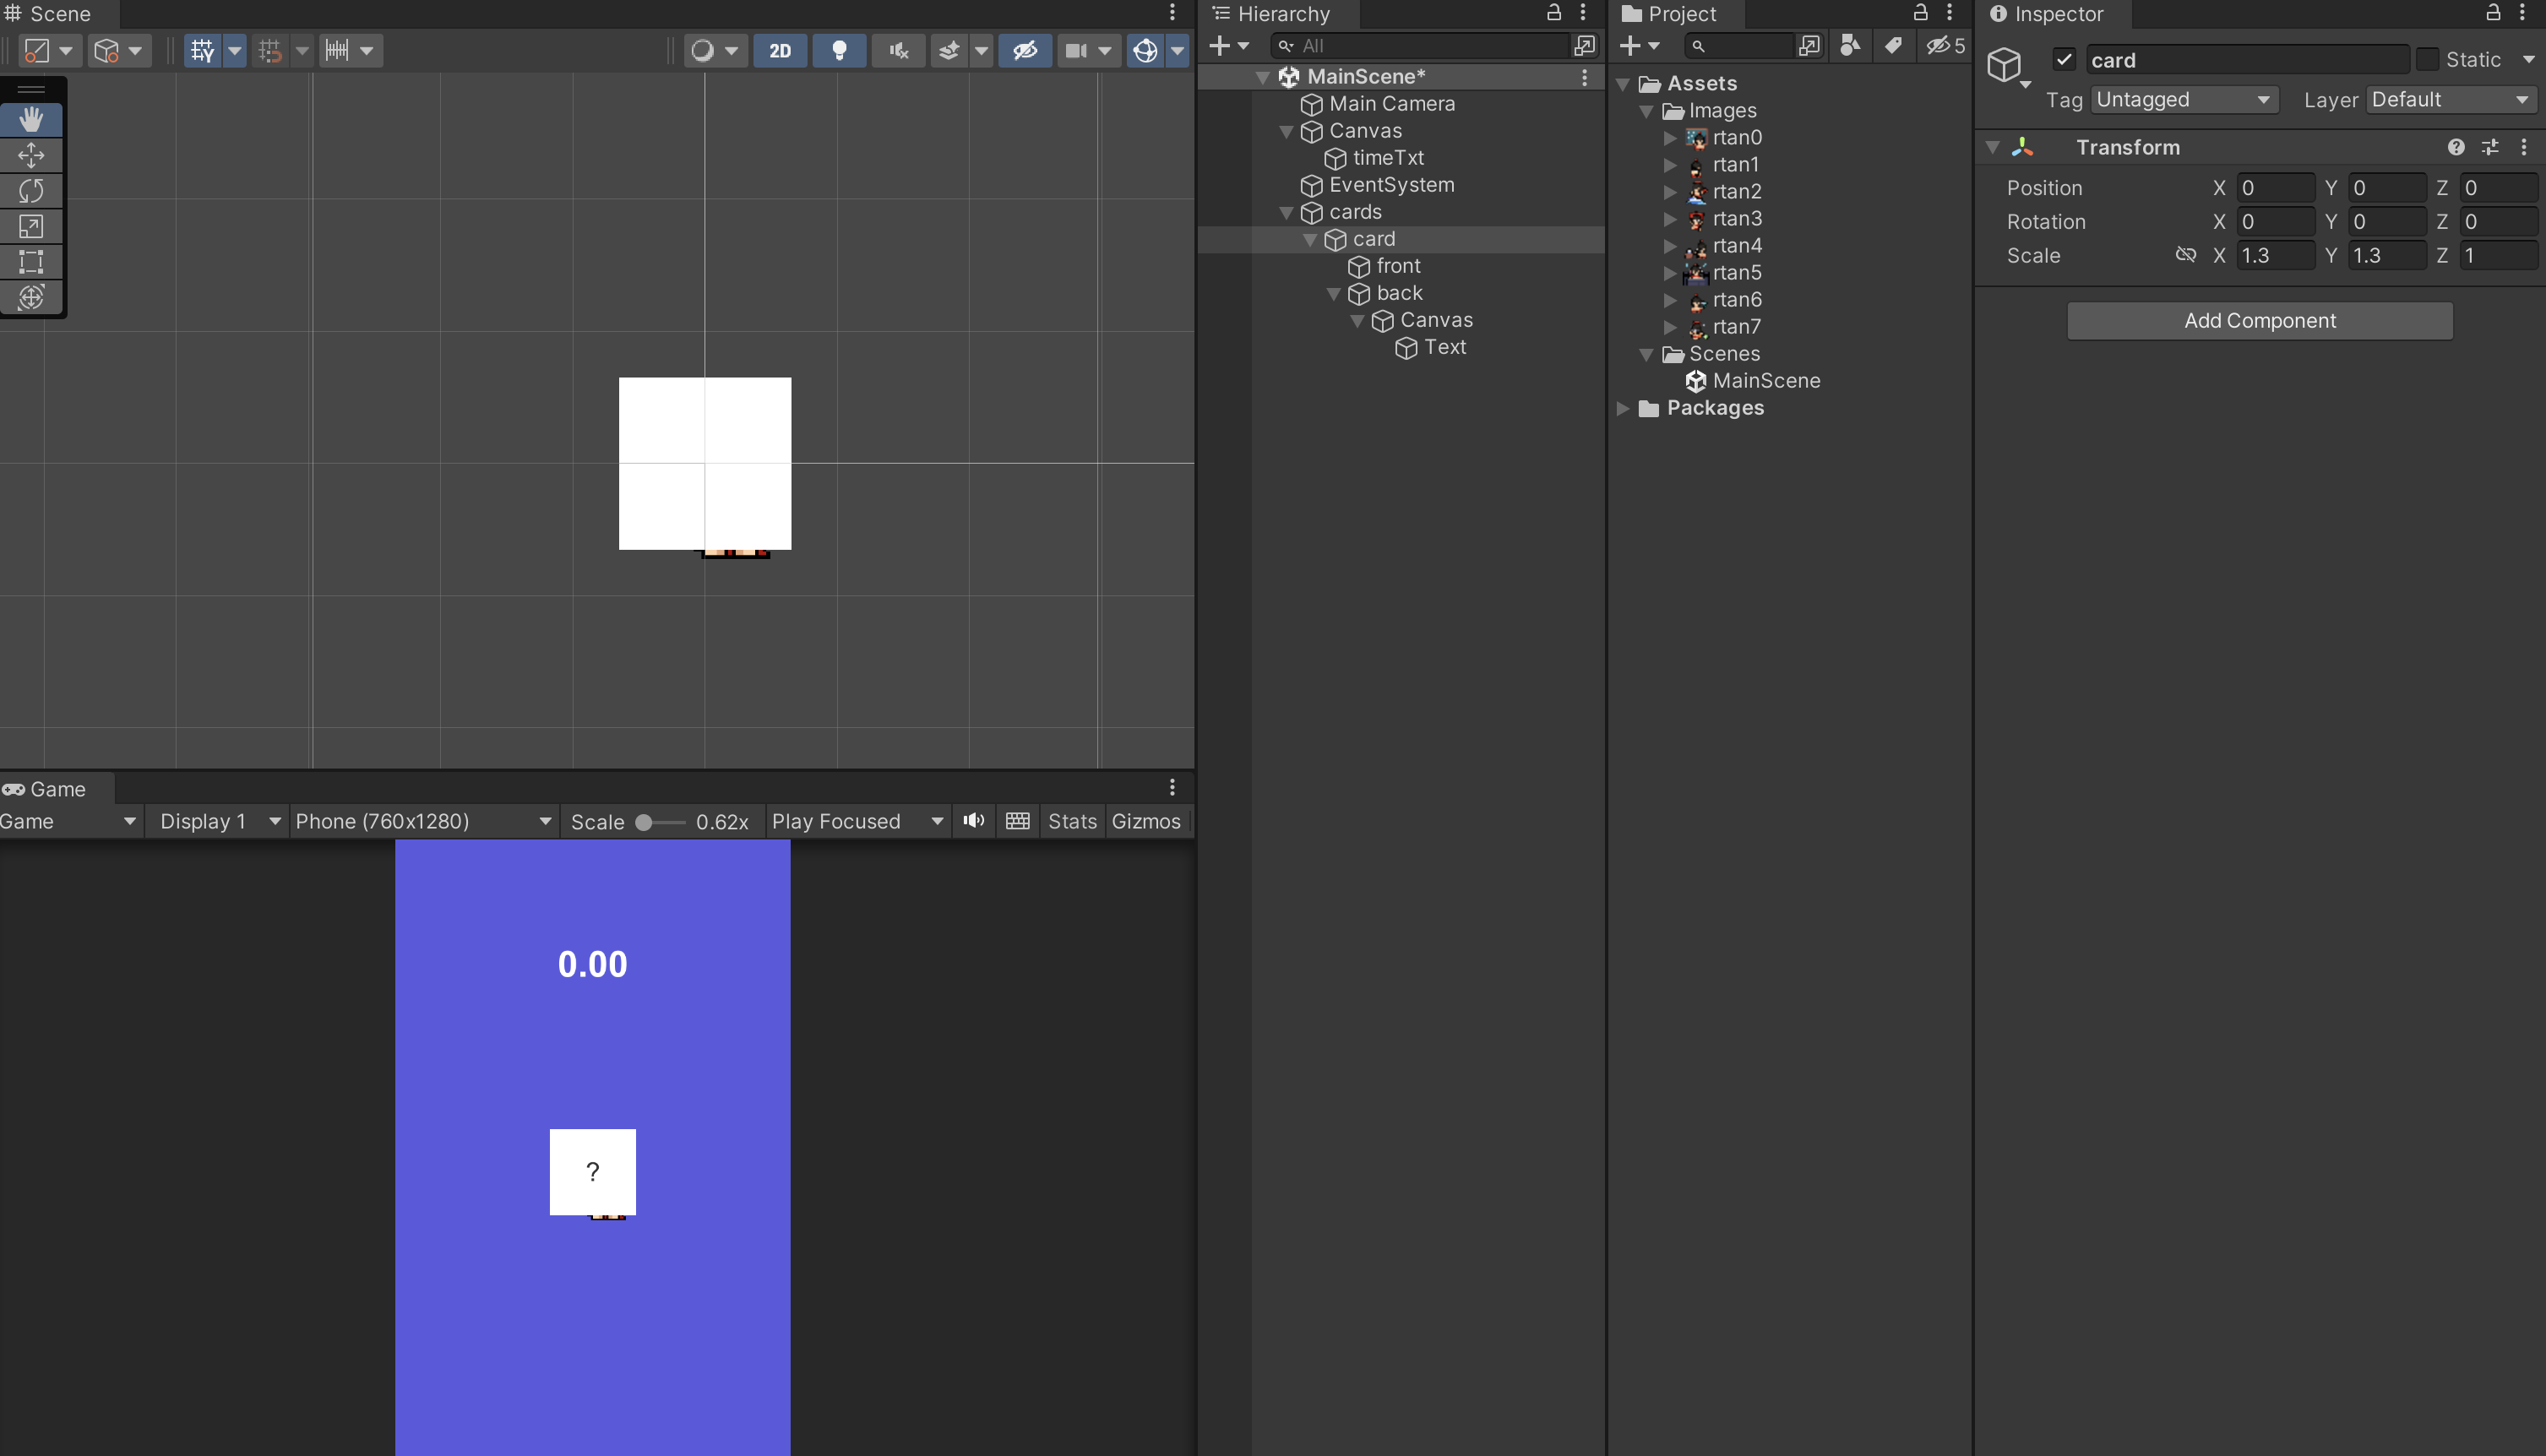The height and width of the screenshot is (1456, 2546).
Task: Open Scene tab three-dot menu
Action: click(x=1172, y=13)
